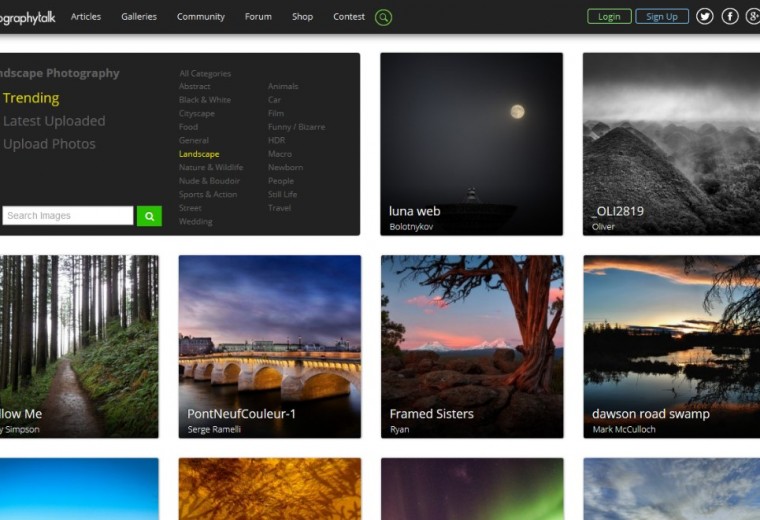
Task: Open the forest path photo by Simpson
Action: tap(79, 347)
